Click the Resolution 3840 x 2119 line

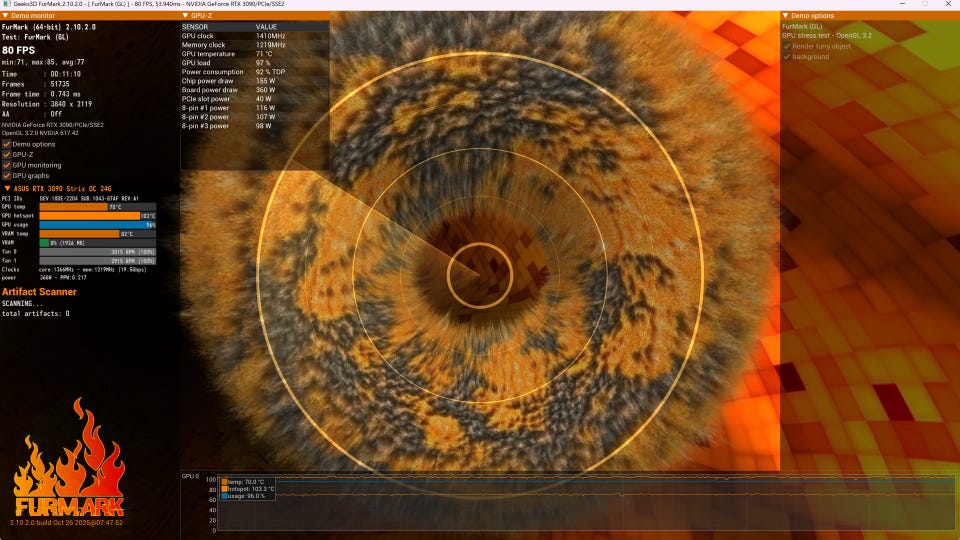point(47,104)
